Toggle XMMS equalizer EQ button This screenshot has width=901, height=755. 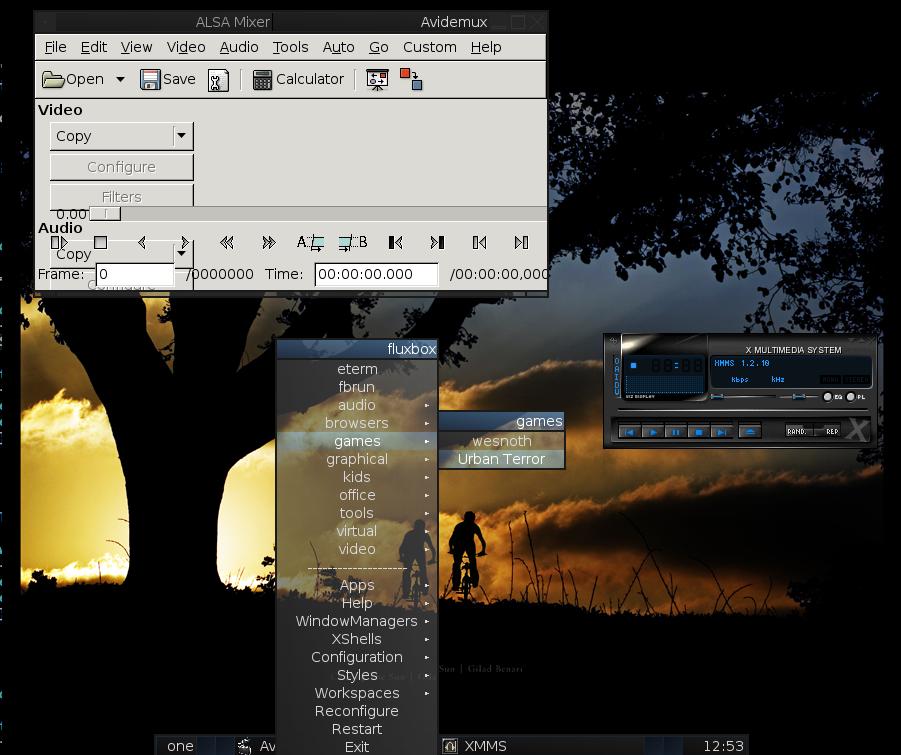833,397
